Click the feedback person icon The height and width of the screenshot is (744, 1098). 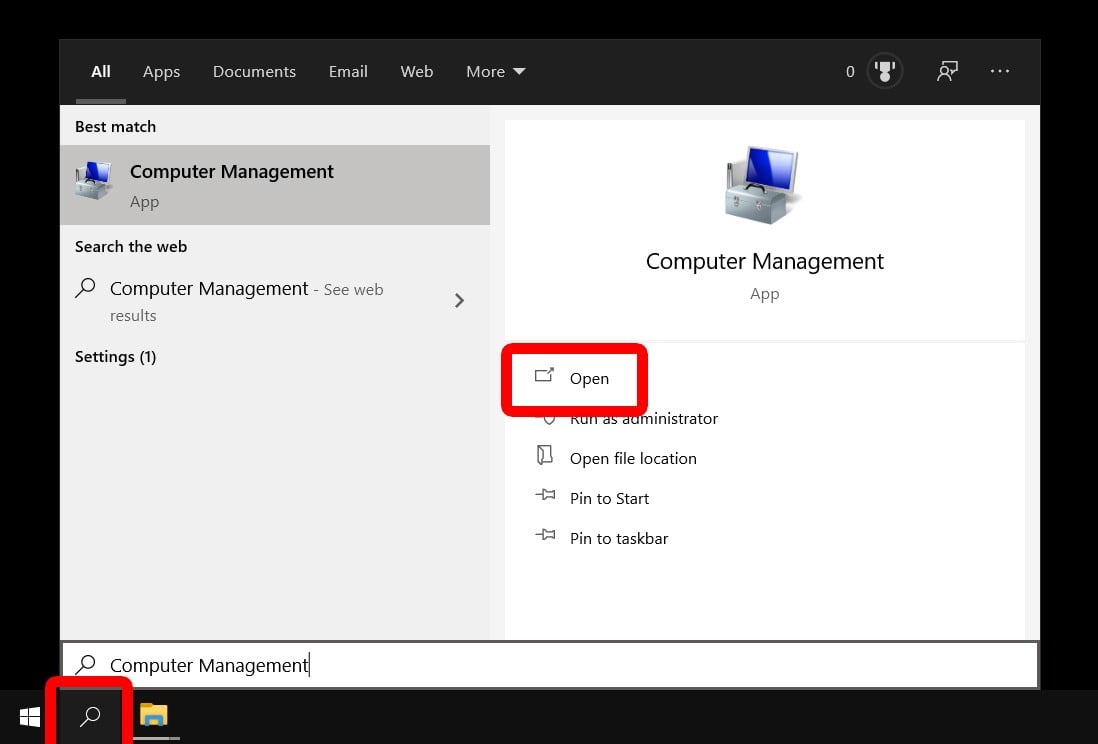pos(947,71)
